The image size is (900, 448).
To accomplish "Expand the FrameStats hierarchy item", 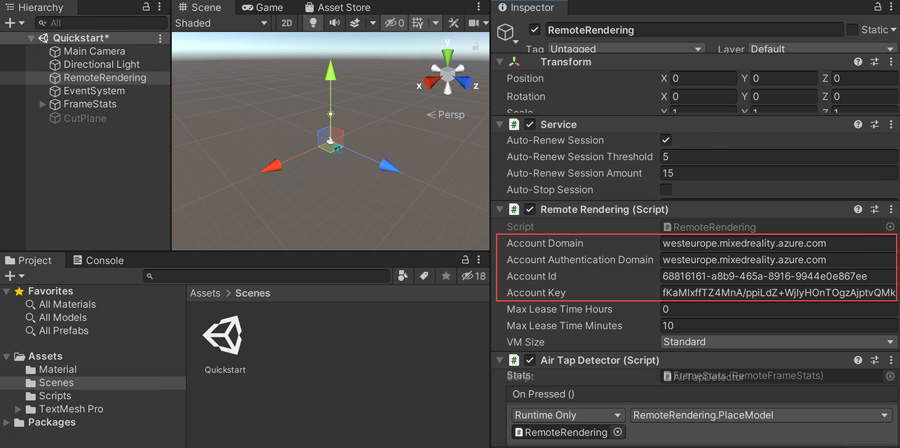I will [x=43, y=104].
